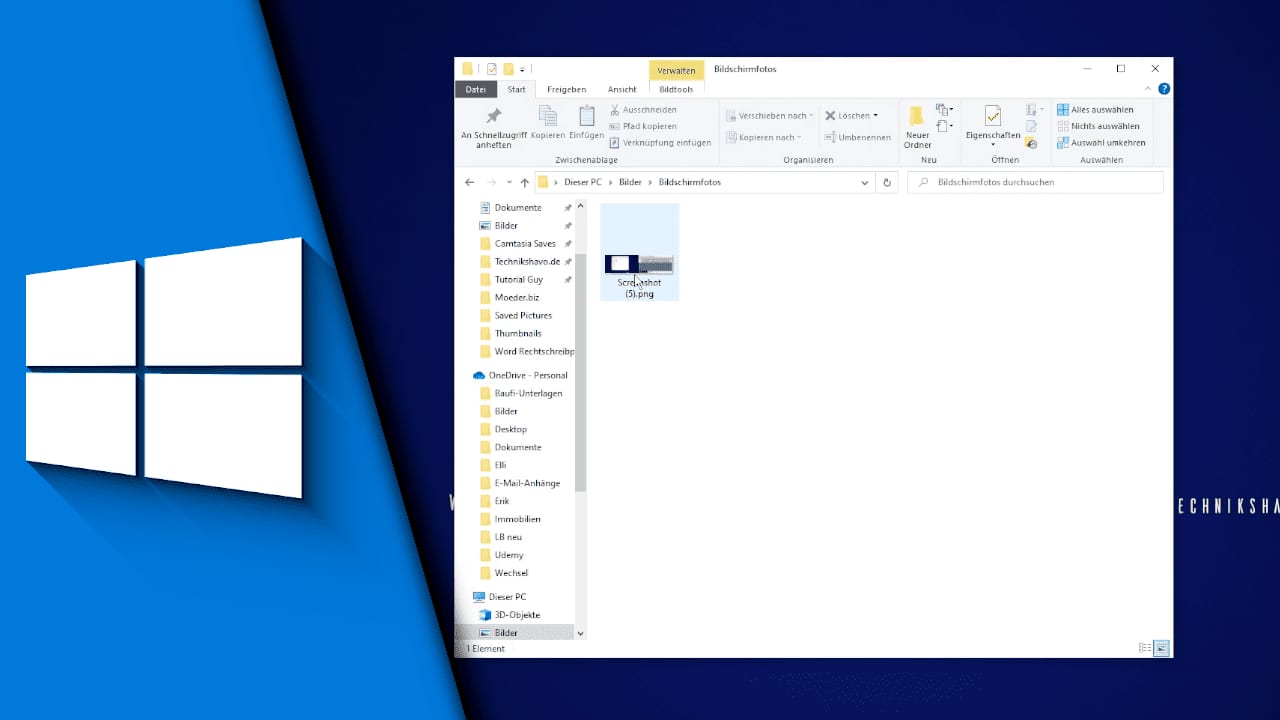Select Dieser PC in the navigation tree
Image resolution: width=1280 pixels, height=720 pixels.
tap(507, 597)
